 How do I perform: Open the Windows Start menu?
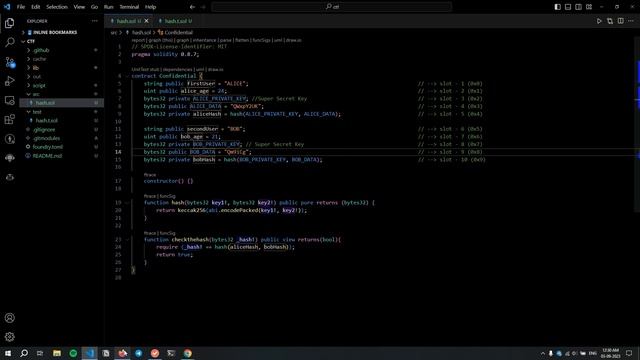coord(8,353)
